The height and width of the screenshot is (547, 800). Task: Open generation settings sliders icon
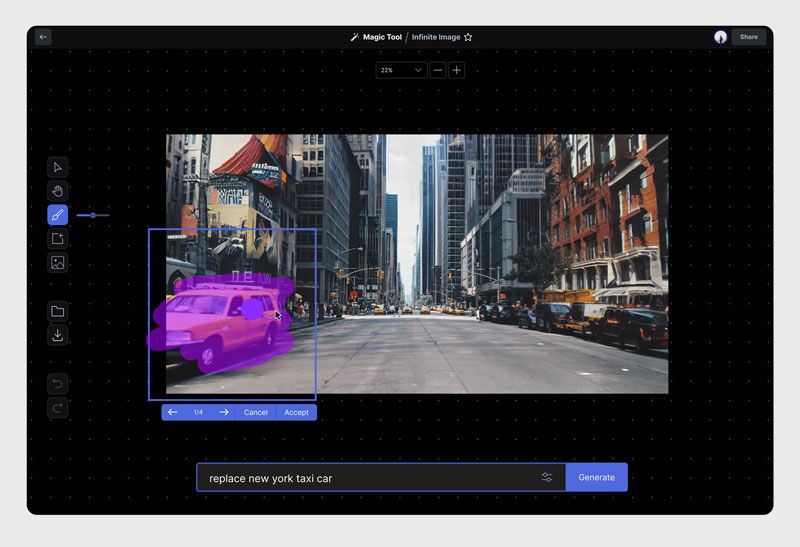(x=547, y=478)
